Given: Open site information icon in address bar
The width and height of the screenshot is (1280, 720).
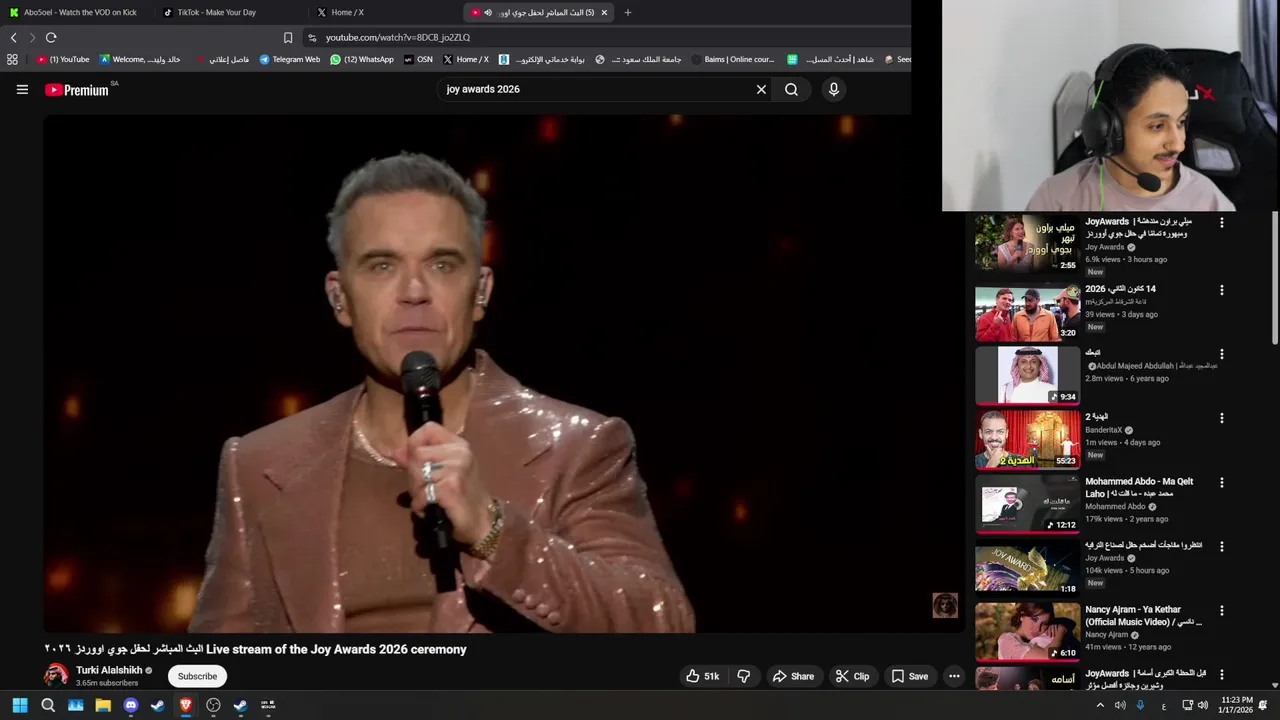Looking at the screenshot, I should (312, 37).
